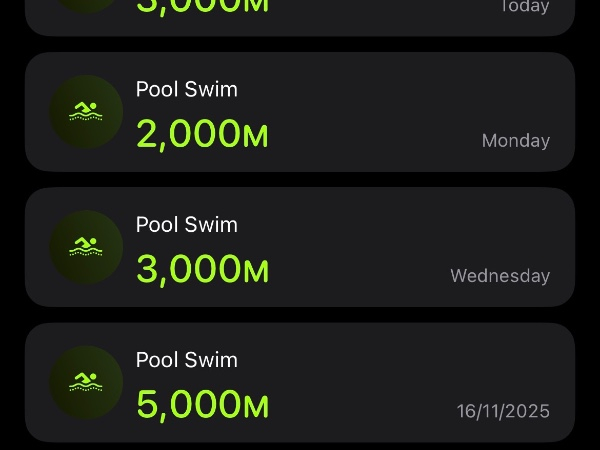Tap the Pool Swim title above 5,000M
The height and width of the screenshot is (450, 600).
[187, 359]
